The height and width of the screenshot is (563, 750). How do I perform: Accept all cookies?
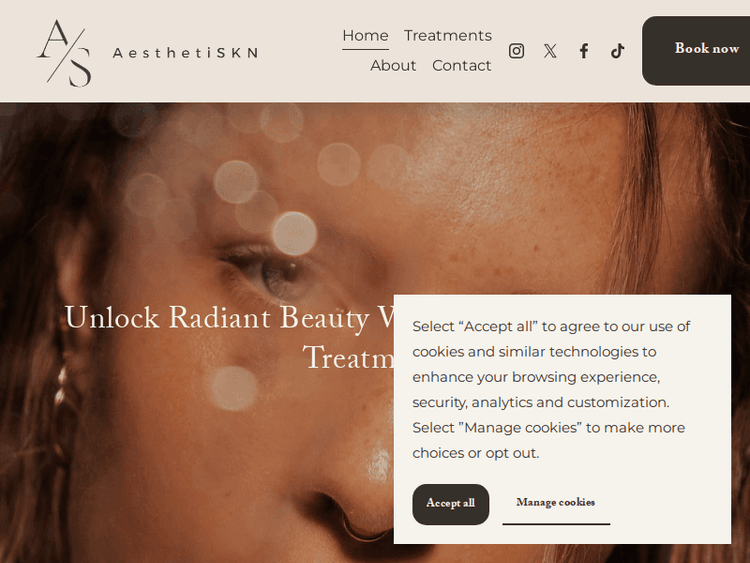click(451, 504)
